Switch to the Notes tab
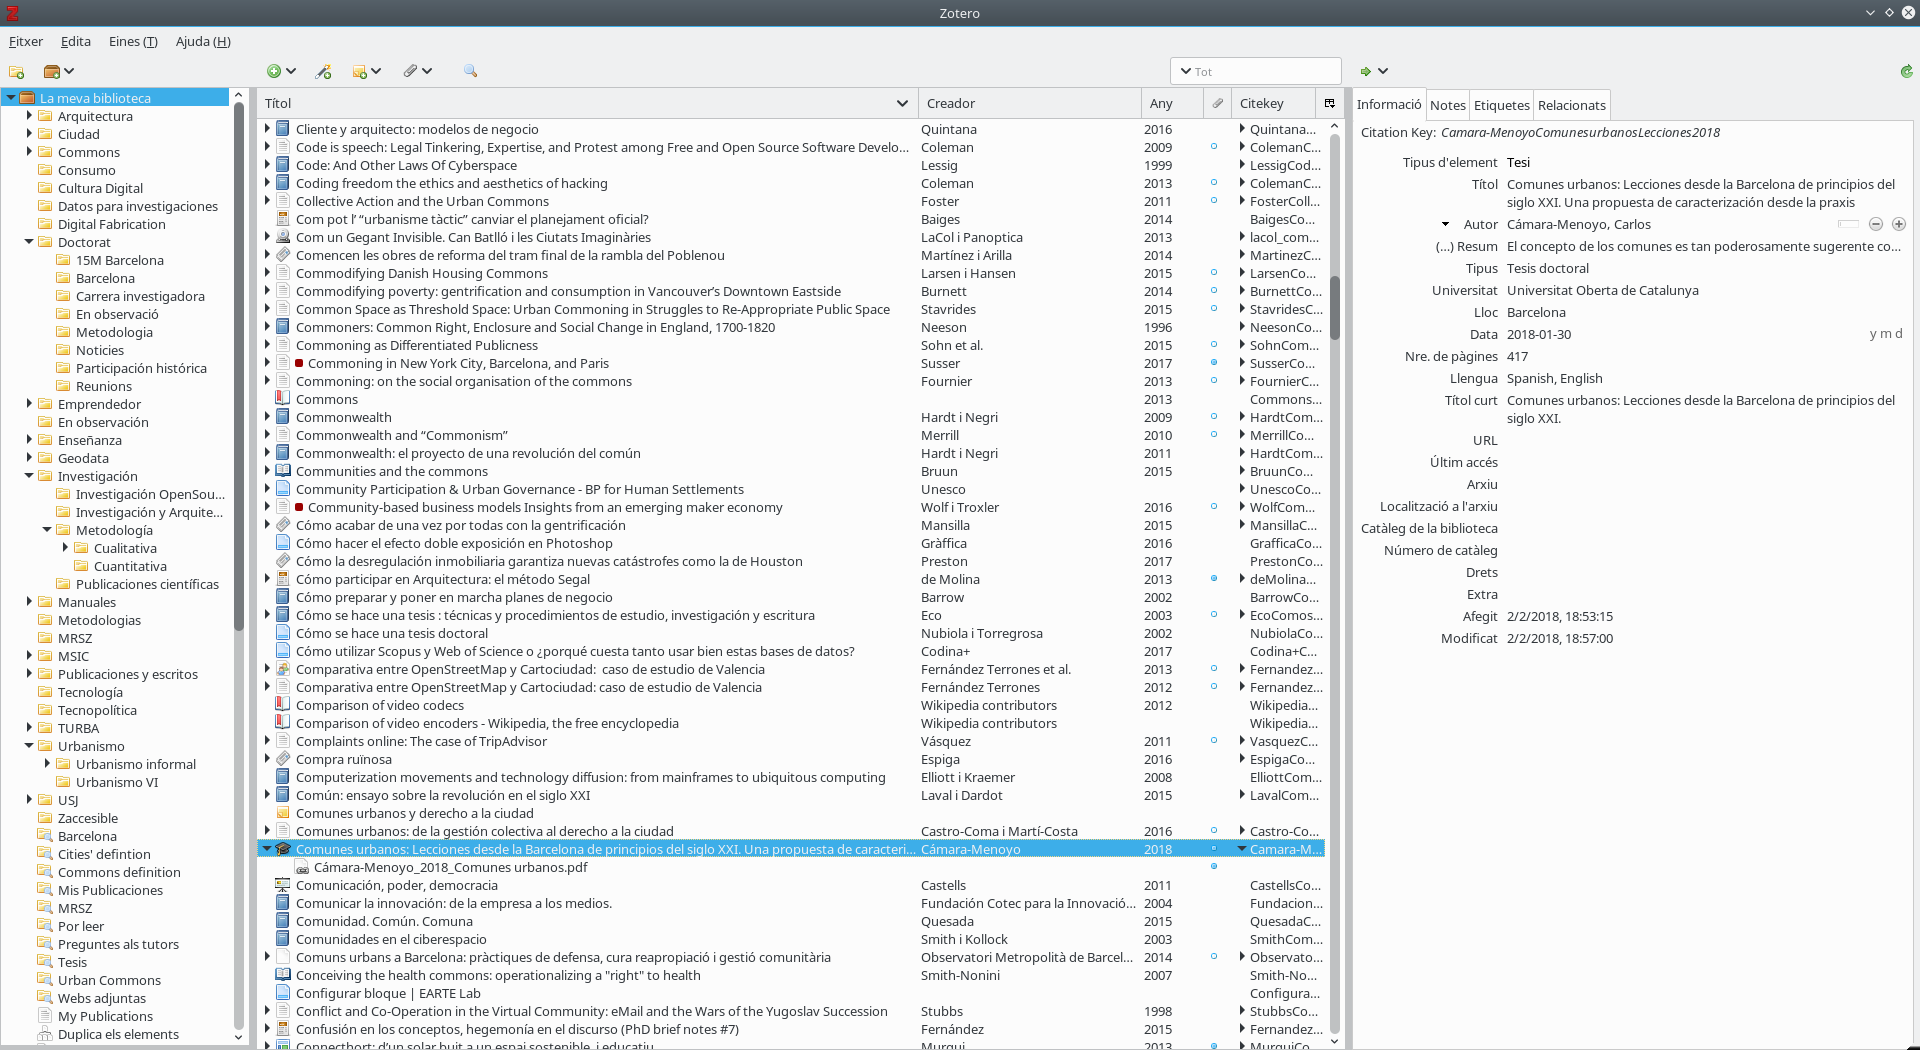Screen dimensions: 1920x1050 point(1448,105)
